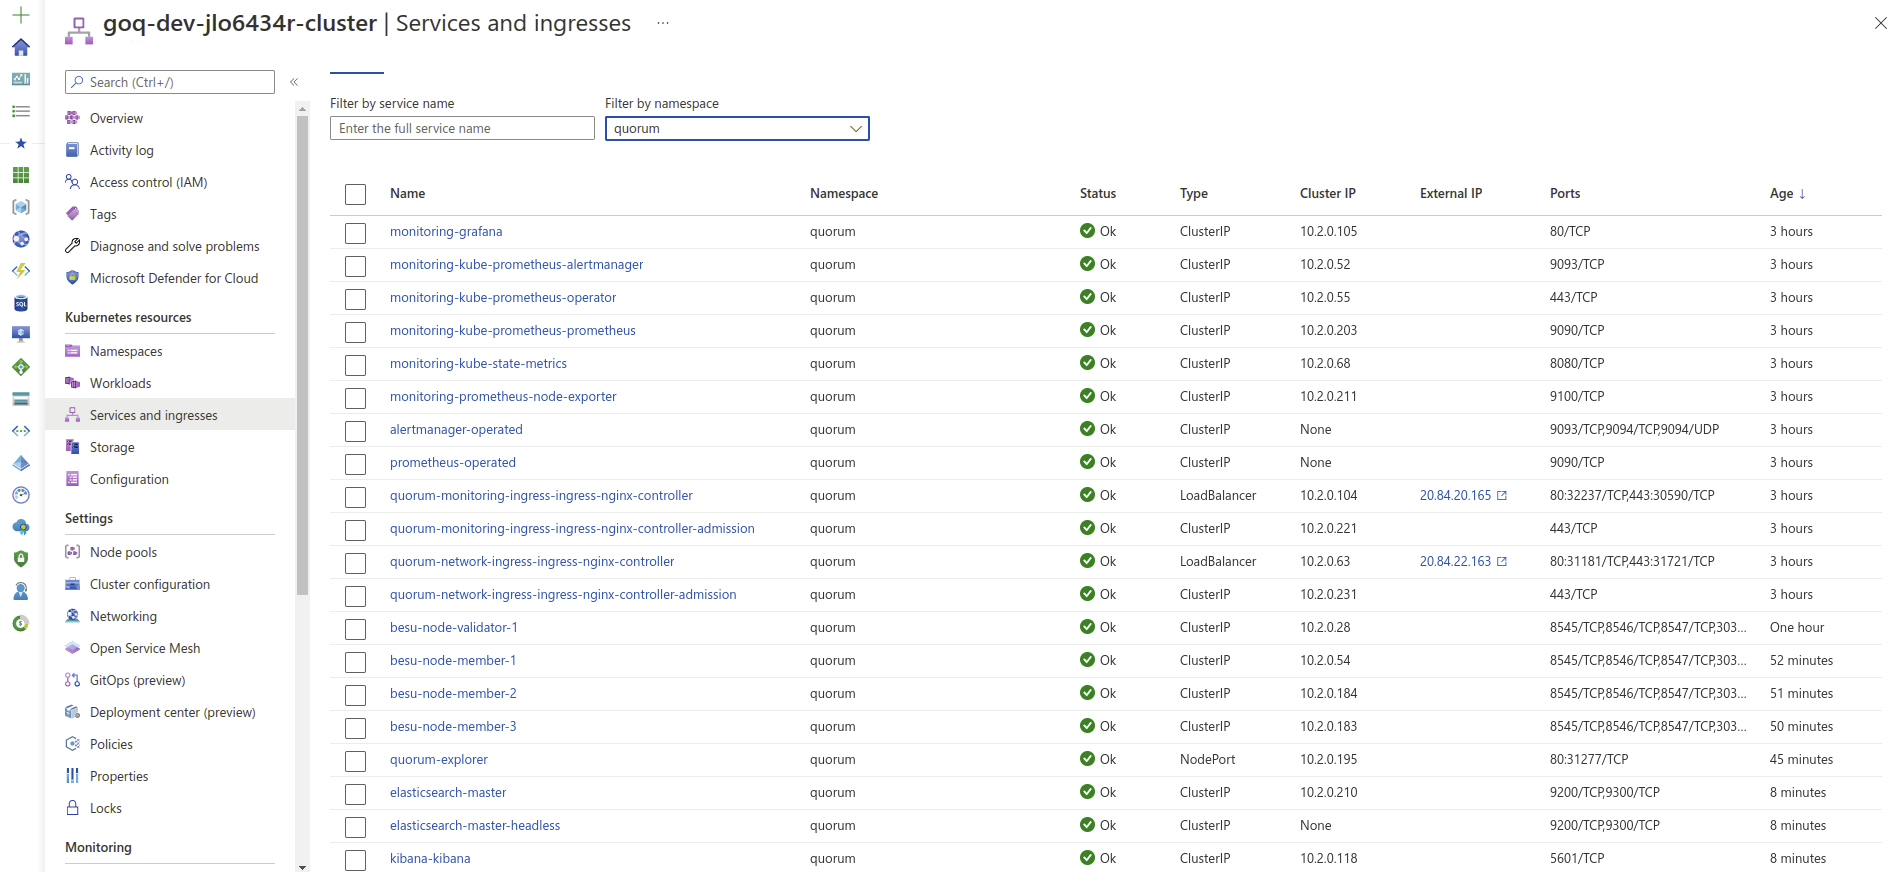The width and height of the screenshot is (1902, 872).
Task: Click the resource menu Search box
Action: point(170,82)
